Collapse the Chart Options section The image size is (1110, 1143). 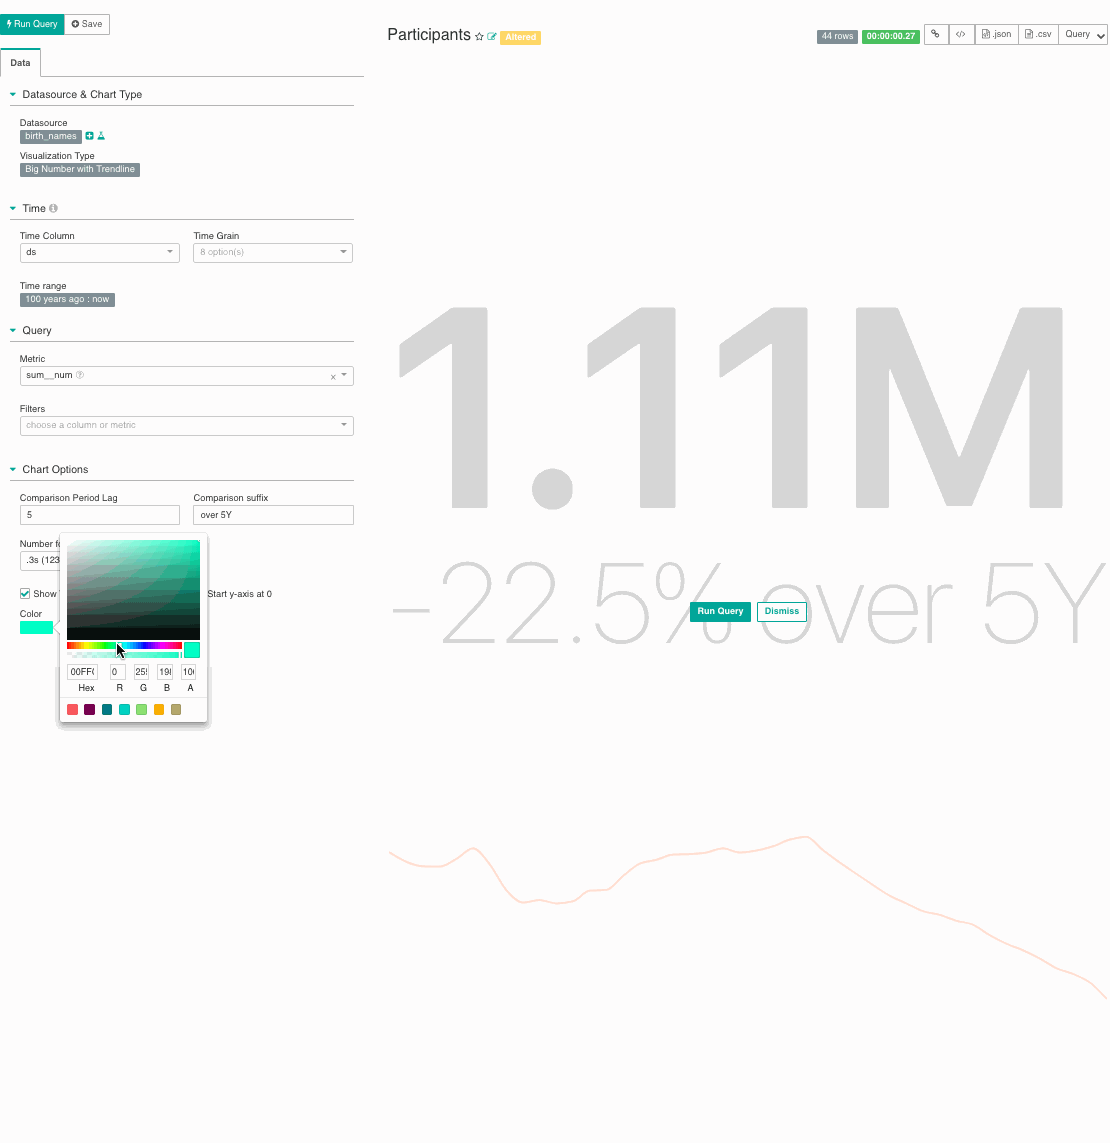12,469
